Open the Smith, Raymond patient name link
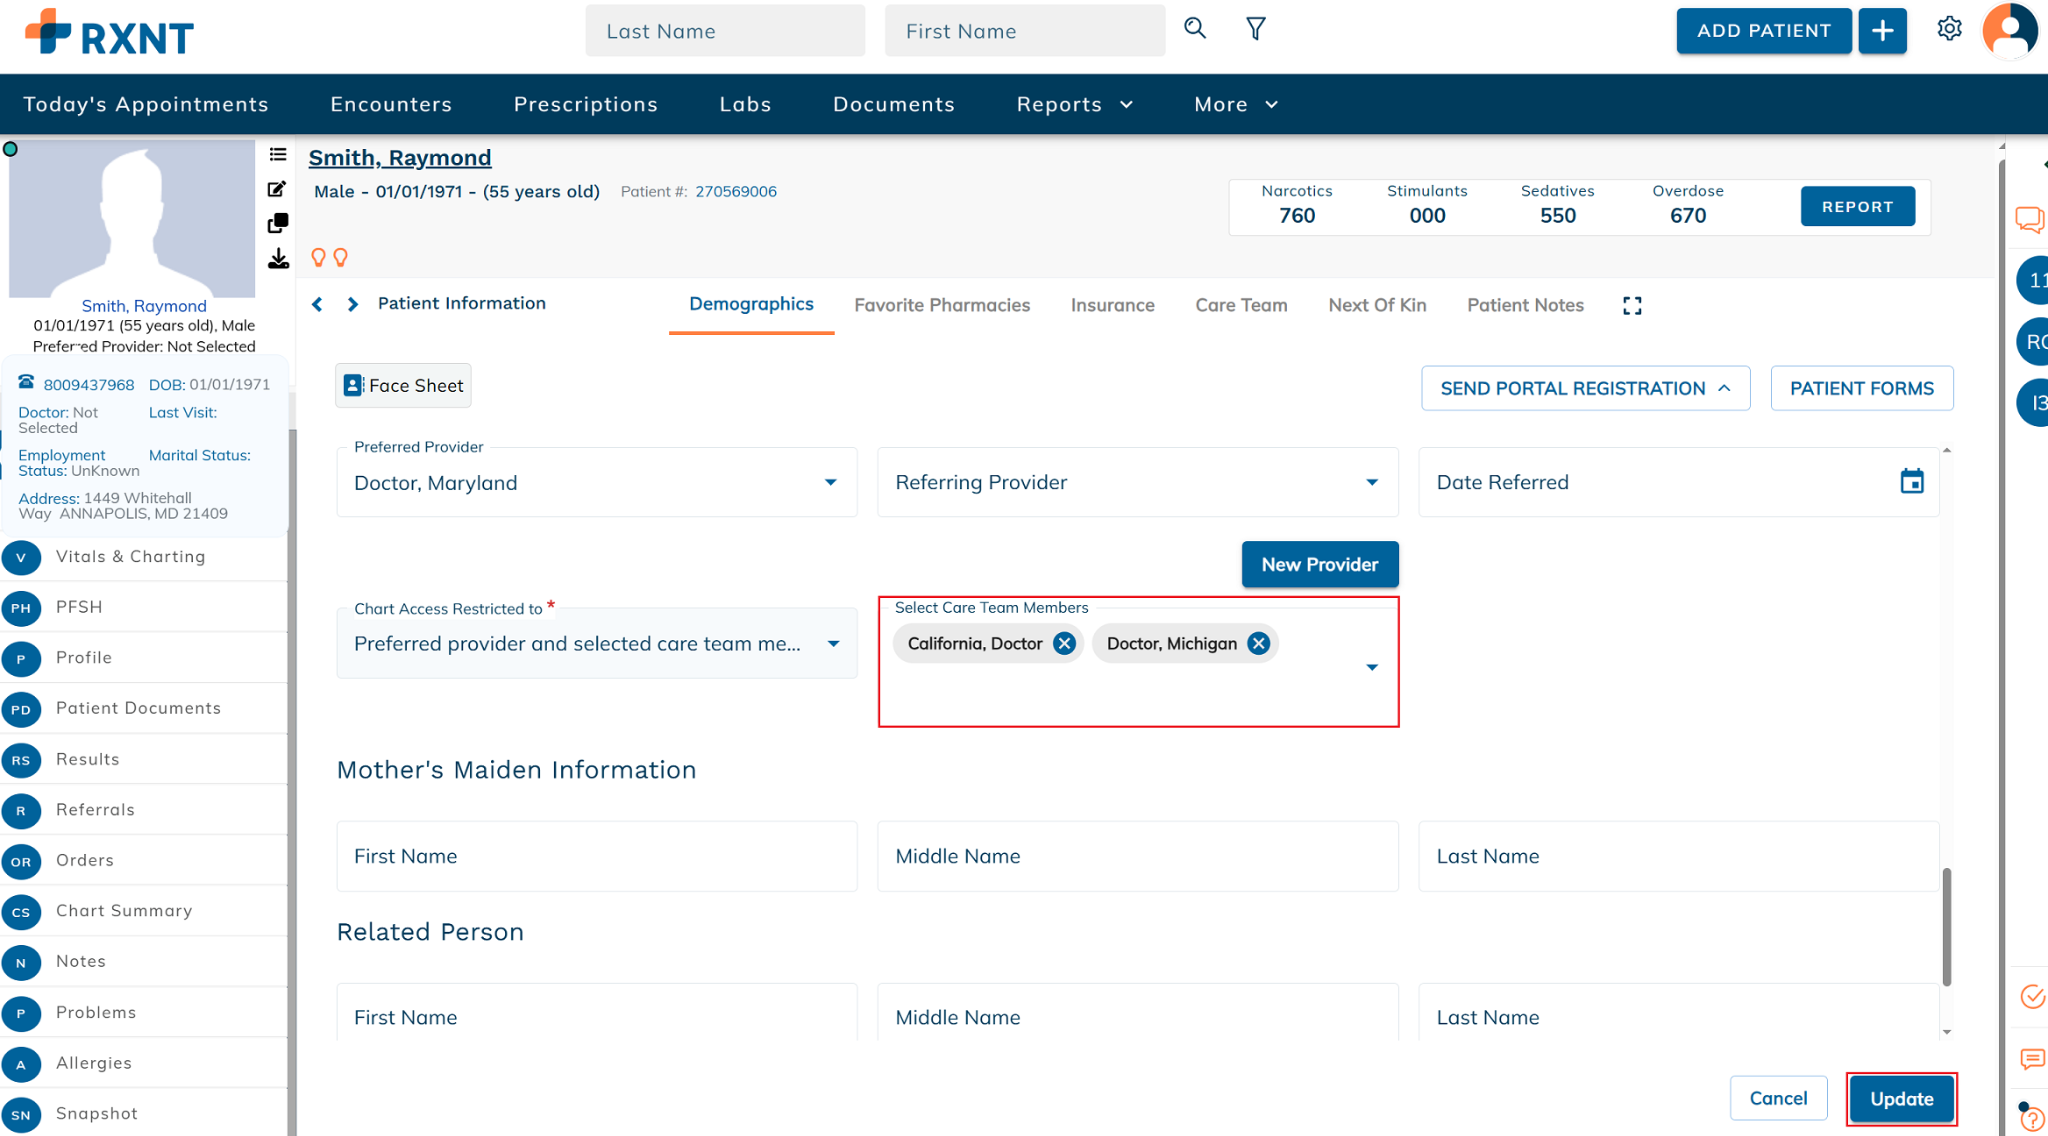Screen dimensions: 2048x1136 400,157
